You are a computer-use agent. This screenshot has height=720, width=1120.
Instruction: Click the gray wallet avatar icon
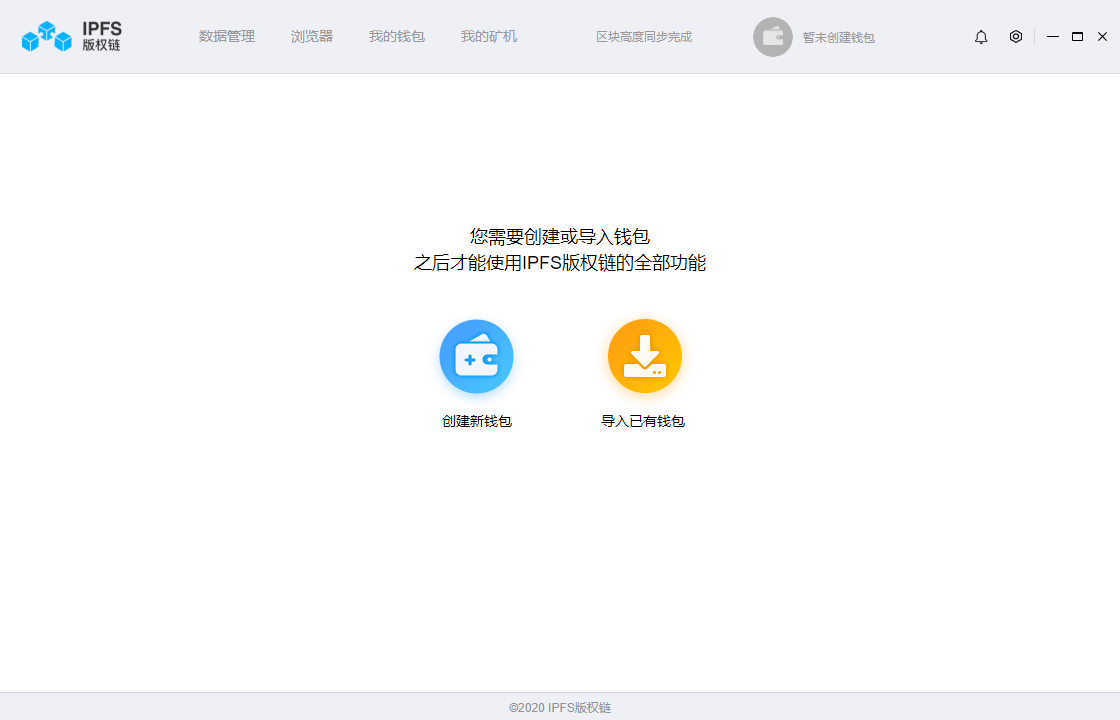click(x=773, y=36)
